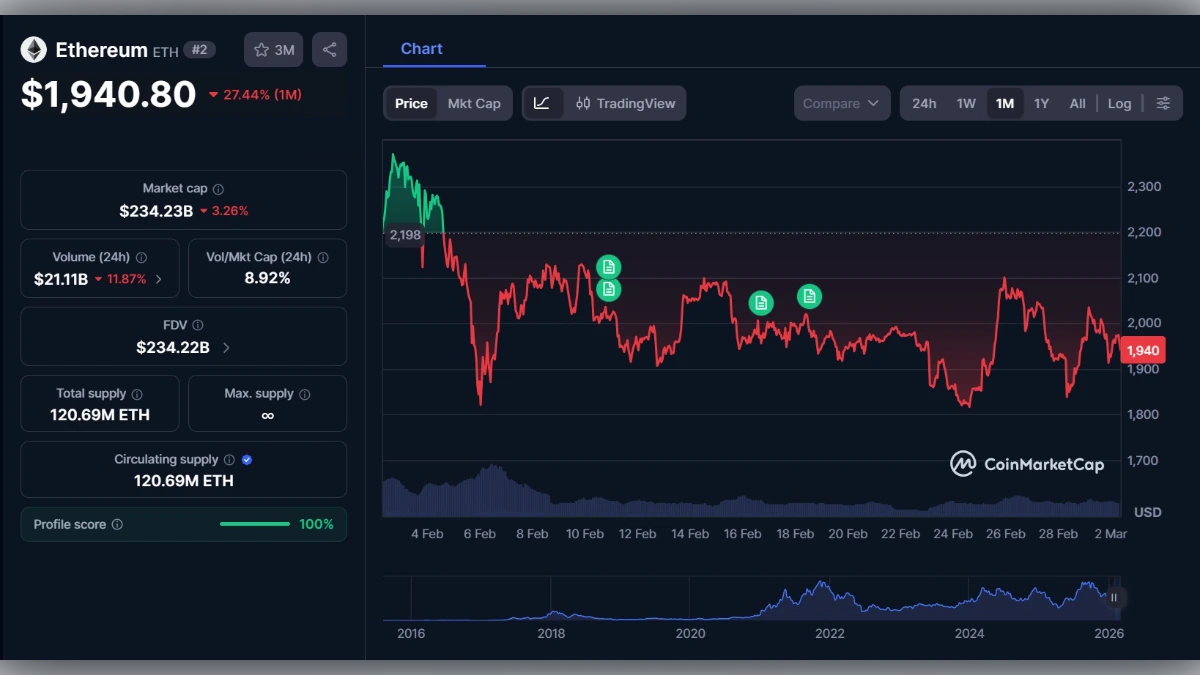Image resolution: width=1200 pixels, height=675 pixels.
Task: Click the Ethereum logo icon
Action: click(x=33, y=49)
